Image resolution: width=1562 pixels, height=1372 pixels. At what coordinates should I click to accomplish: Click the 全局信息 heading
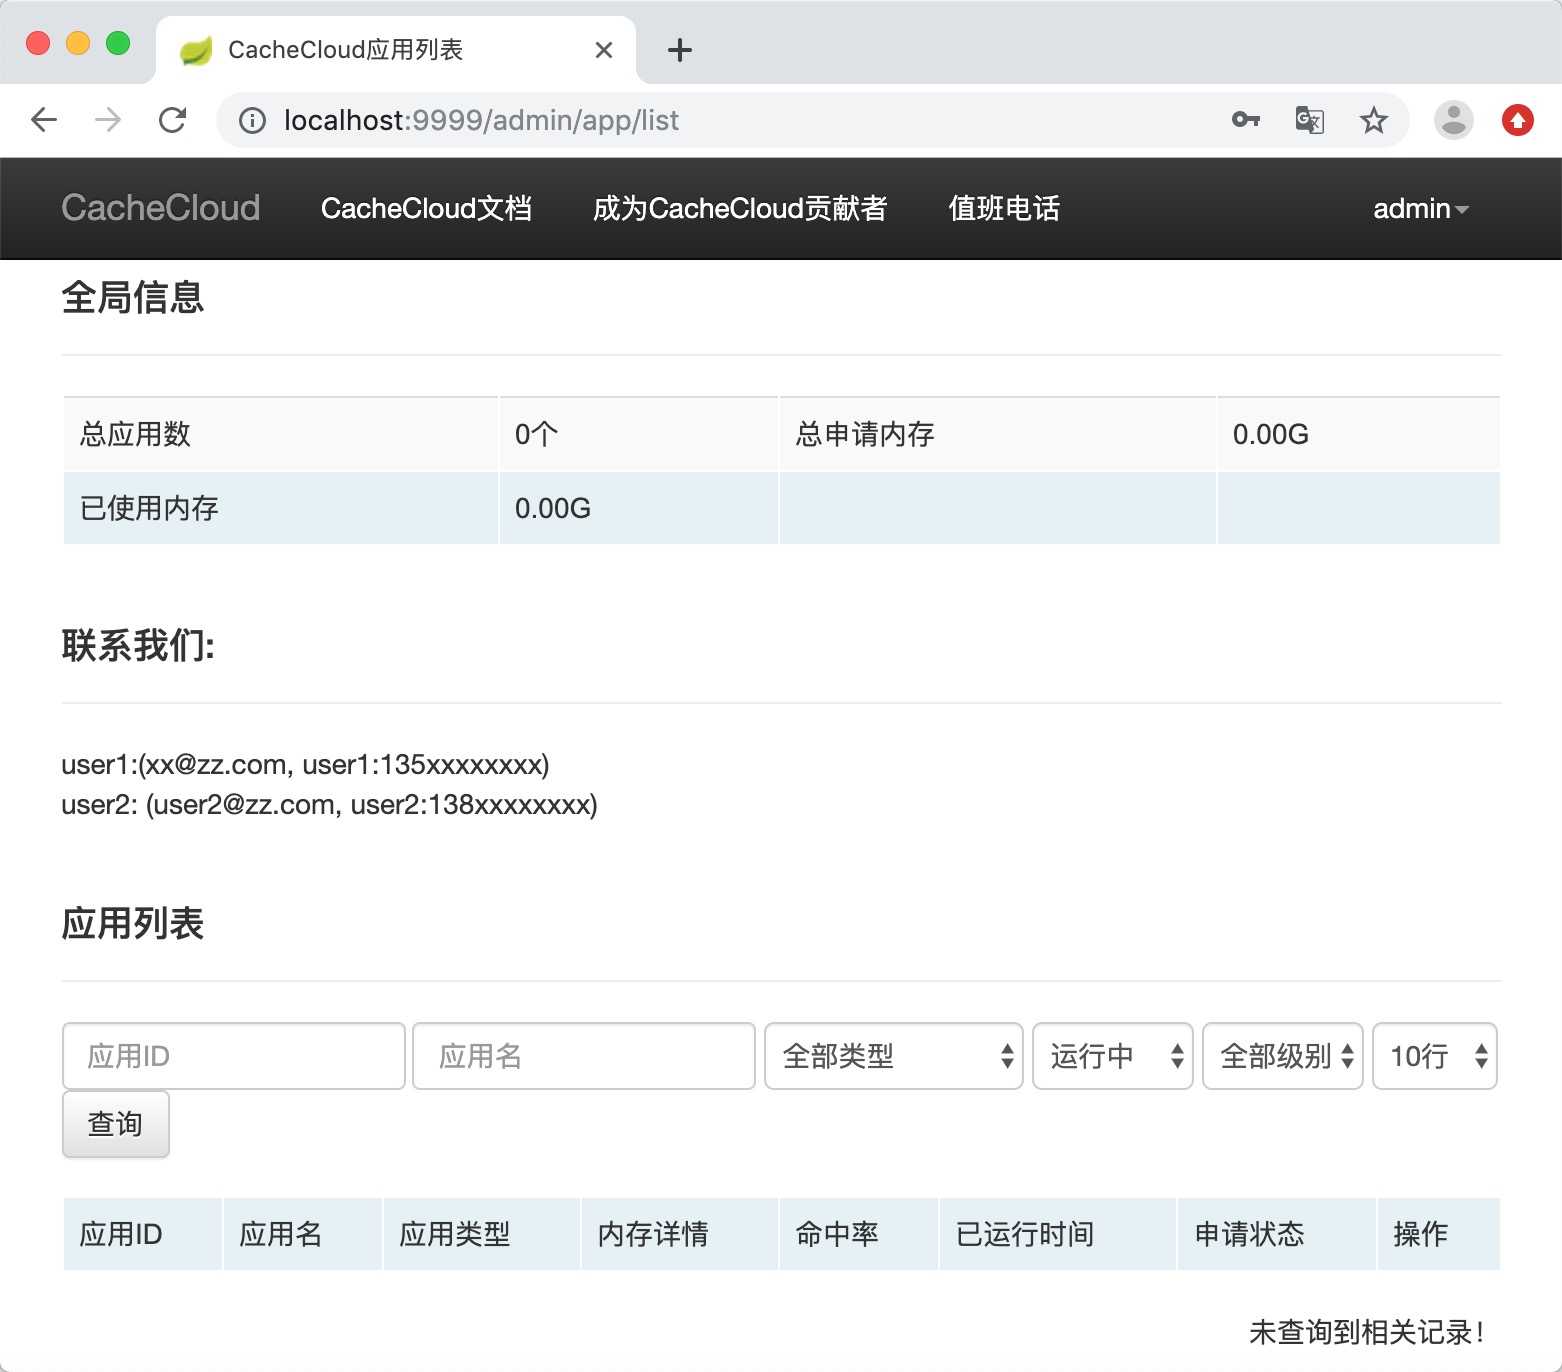133,297
